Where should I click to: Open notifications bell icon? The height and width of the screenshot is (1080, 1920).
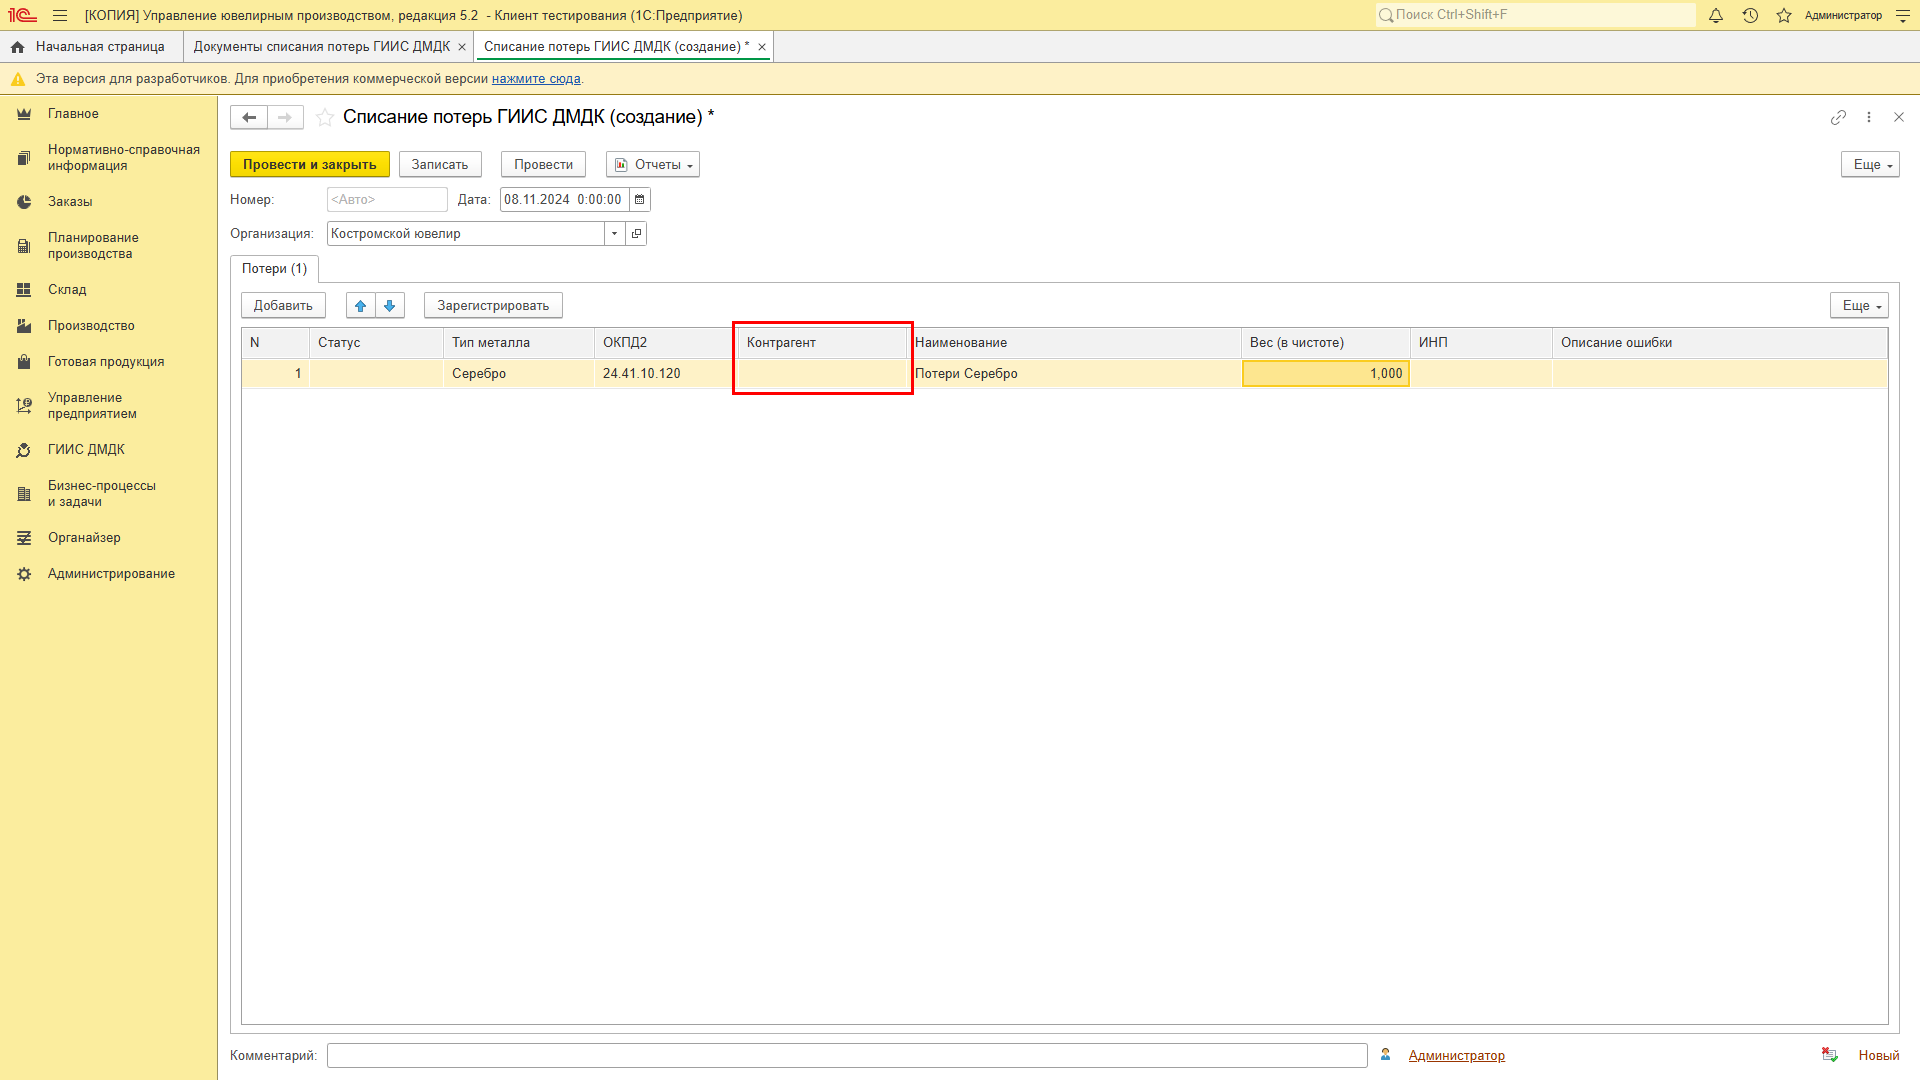(x=1716, y=15)
